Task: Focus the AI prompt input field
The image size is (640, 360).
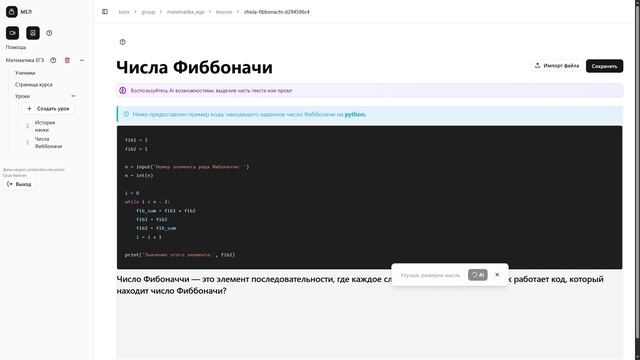Action: point(431,275)
